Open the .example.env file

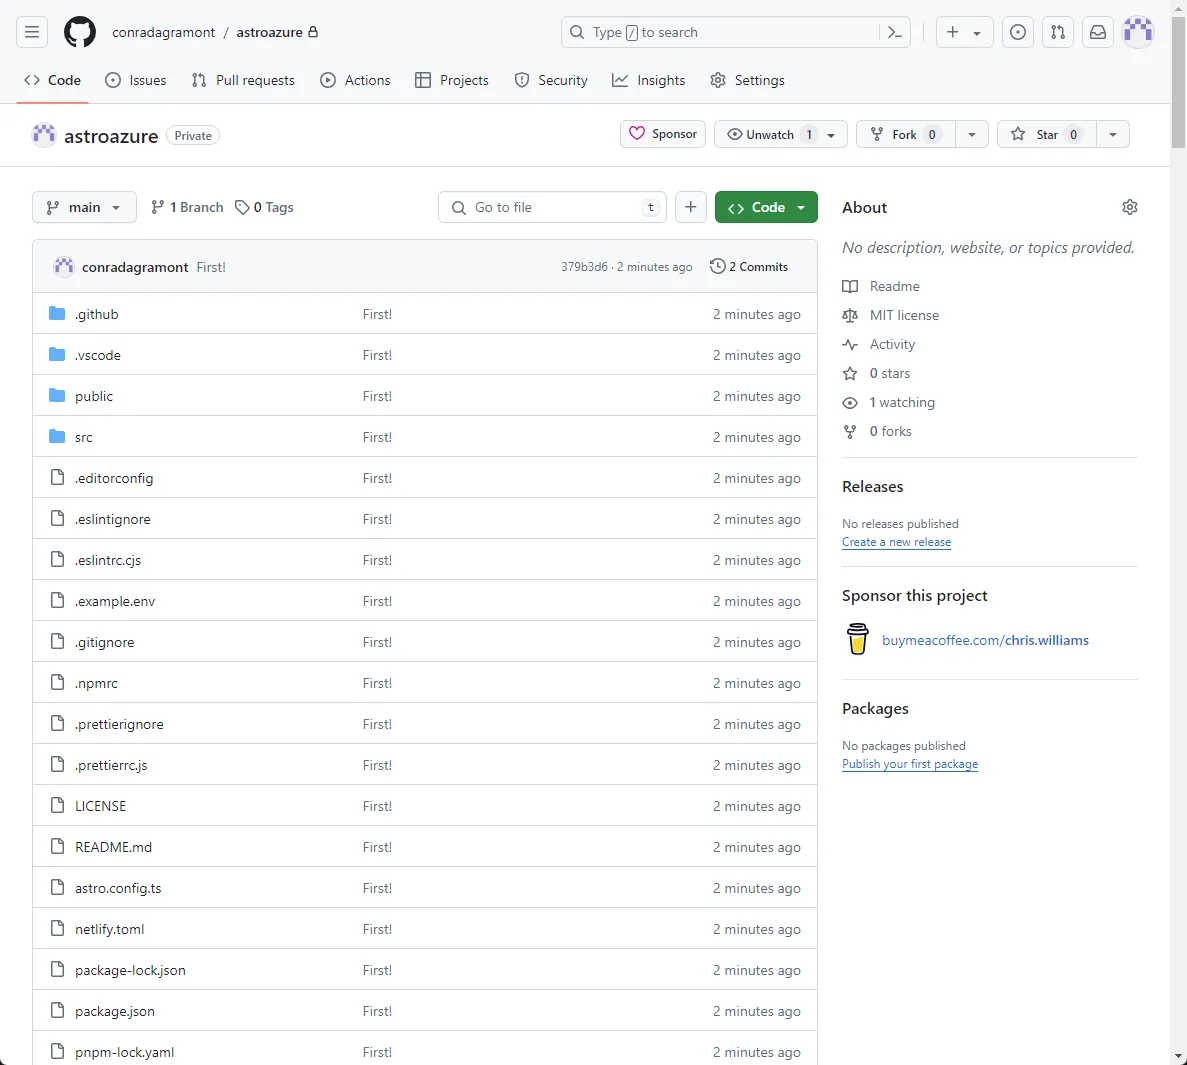[x=115, y=601]
